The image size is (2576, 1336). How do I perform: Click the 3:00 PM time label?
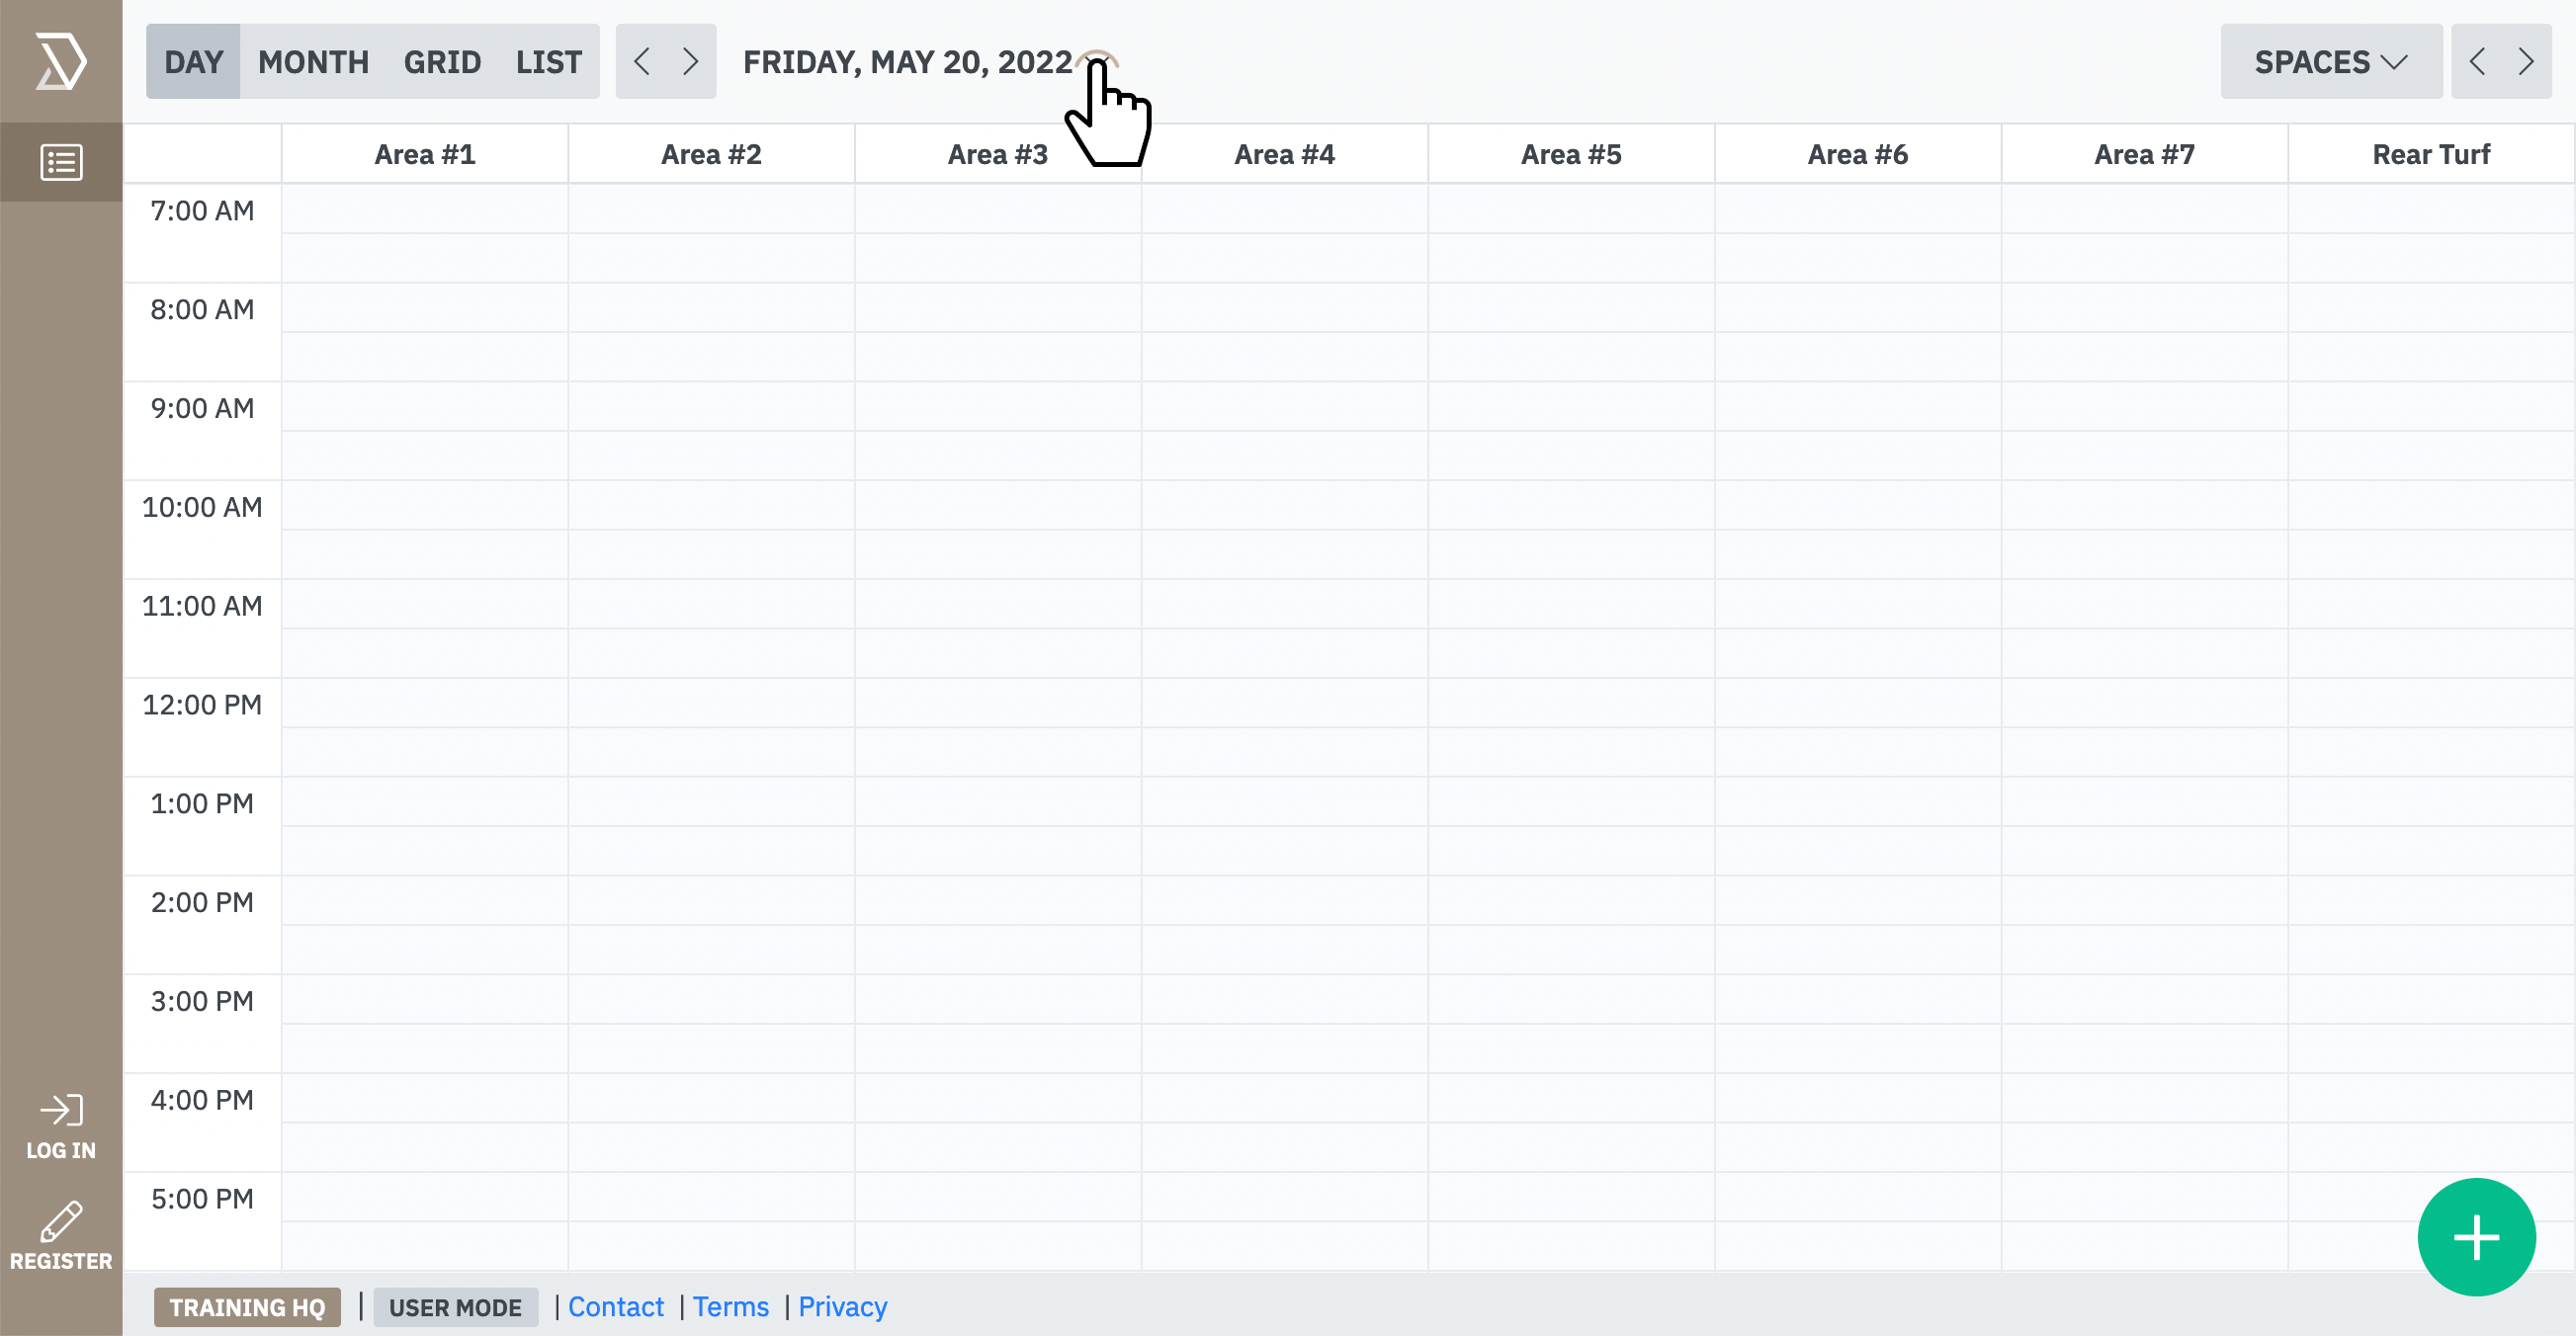(x=202, y=1002)
